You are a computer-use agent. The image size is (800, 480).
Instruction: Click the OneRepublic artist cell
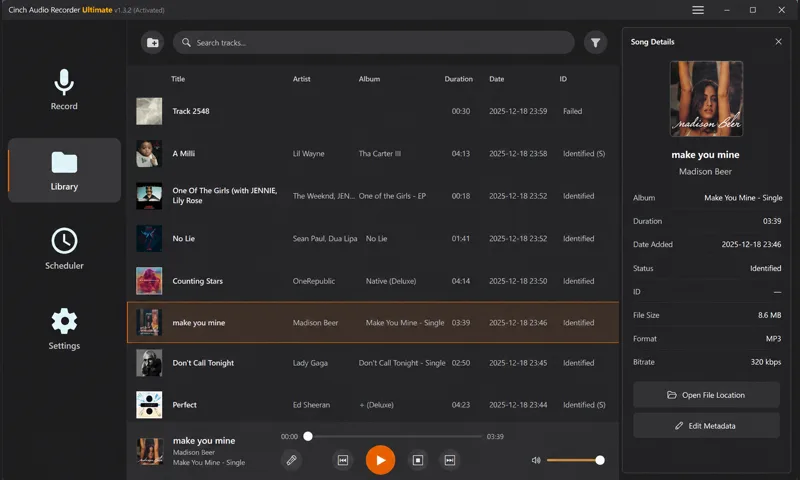coord(314,281)
